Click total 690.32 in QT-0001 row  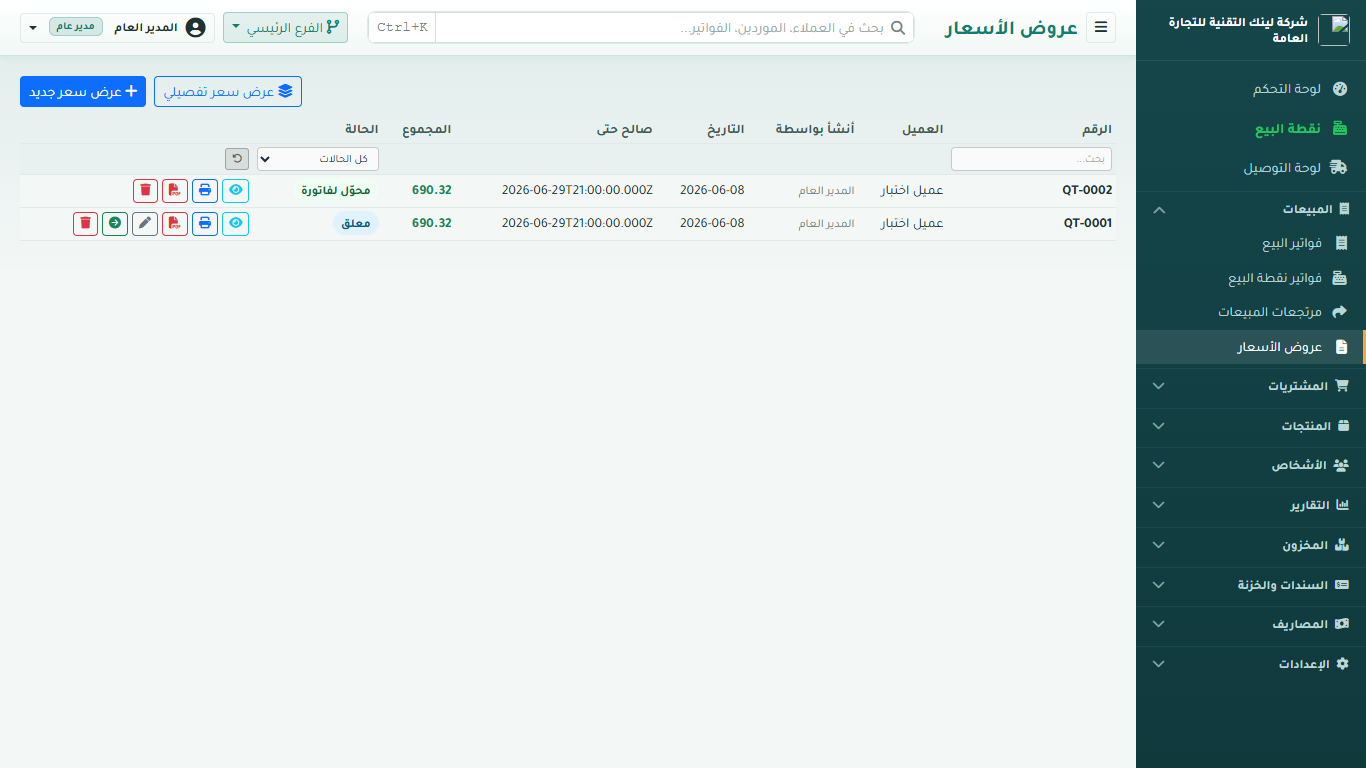(432, 223)
